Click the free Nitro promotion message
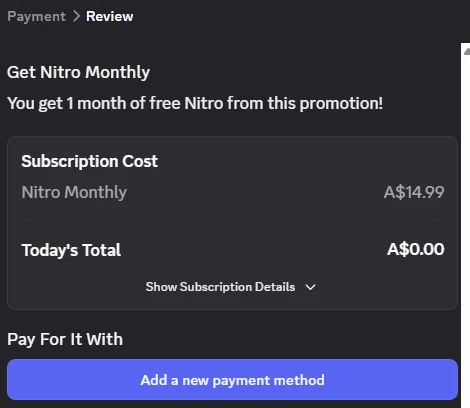 195,103
